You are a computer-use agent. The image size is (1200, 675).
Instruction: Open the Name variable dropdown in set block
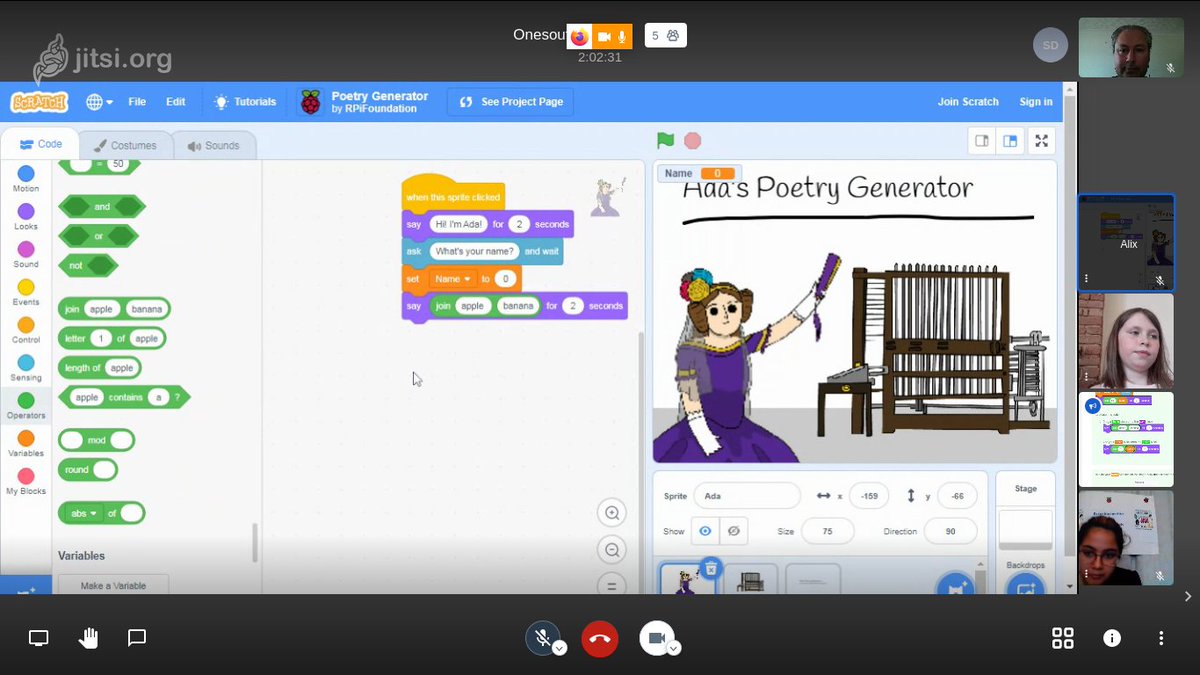[454, 279]
